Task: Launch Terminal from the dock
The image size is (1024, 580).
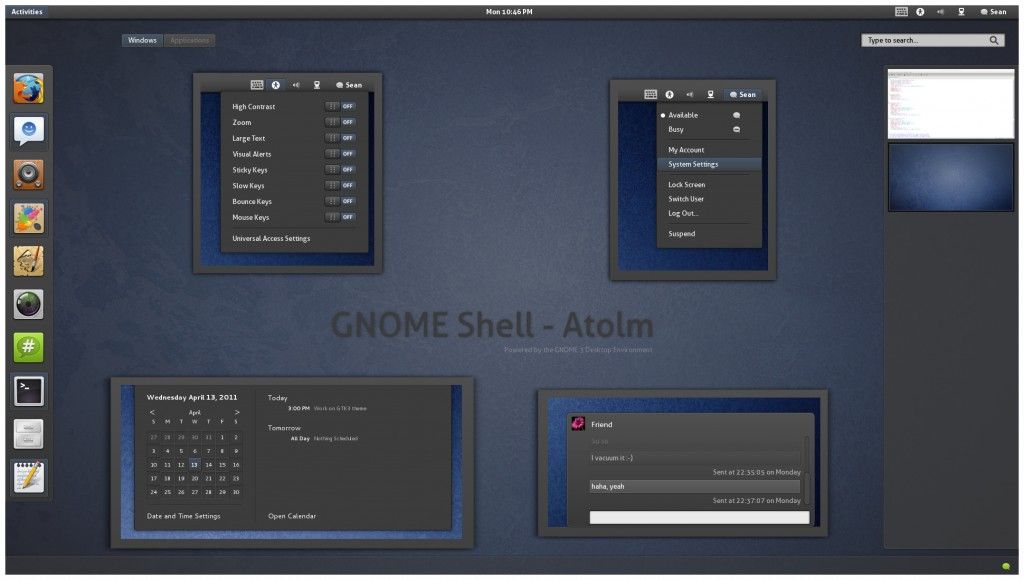Action: 29,390
